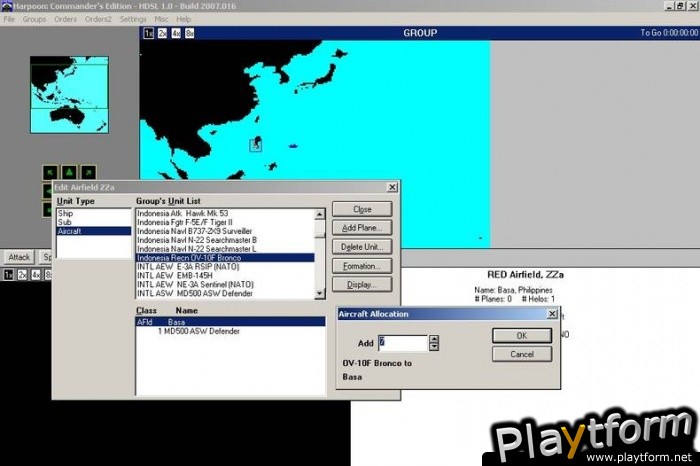This screenshot has height=466, width=700.
Task: Set the Group map zoom to 2x
Action: (x=162, y=33)
